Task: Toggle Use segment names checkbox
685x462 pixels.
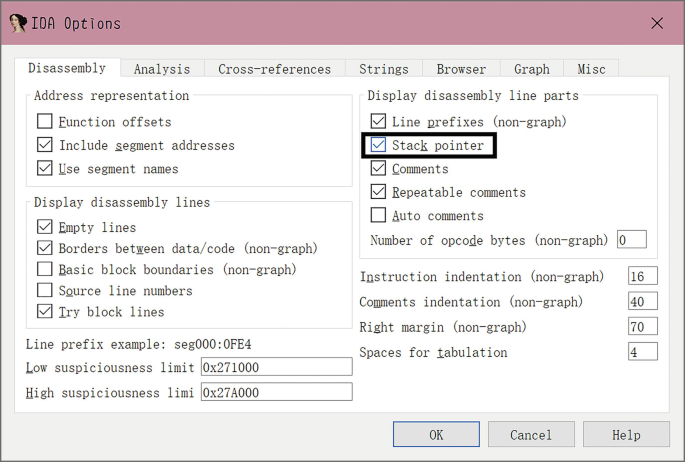Action: coord(45,169)
